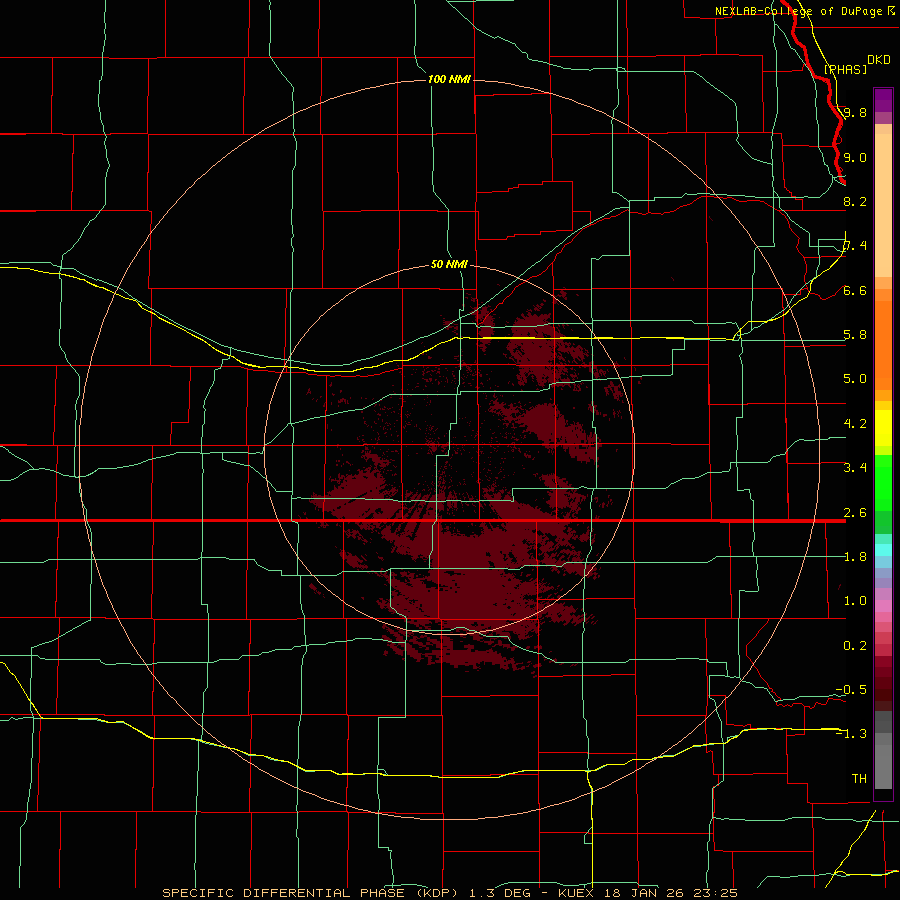Screen dimensions: 900x900
Task: Click the 4.2 scale value
Action: point(855,424)
